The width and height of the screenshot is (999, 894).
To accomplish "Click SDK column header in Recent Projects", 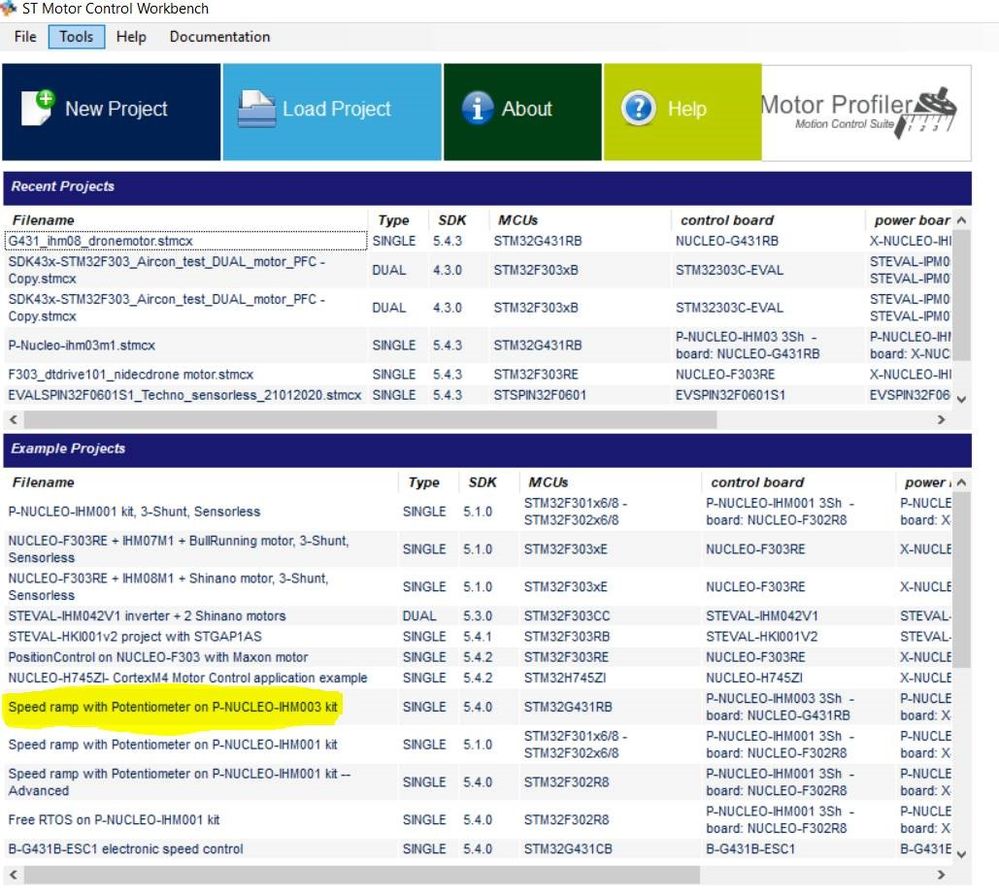I will click(452, 220).
